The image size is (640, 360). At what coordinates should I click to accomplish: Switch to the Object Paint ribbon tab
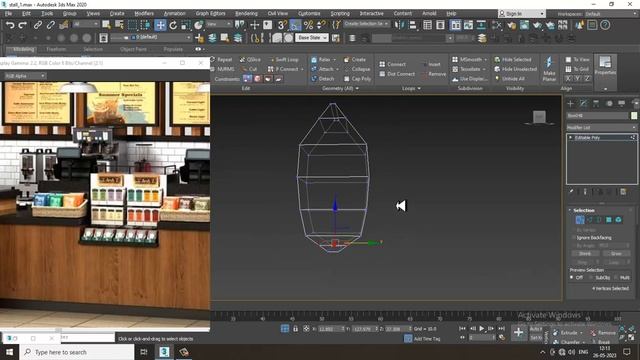[x=133, y=49]
